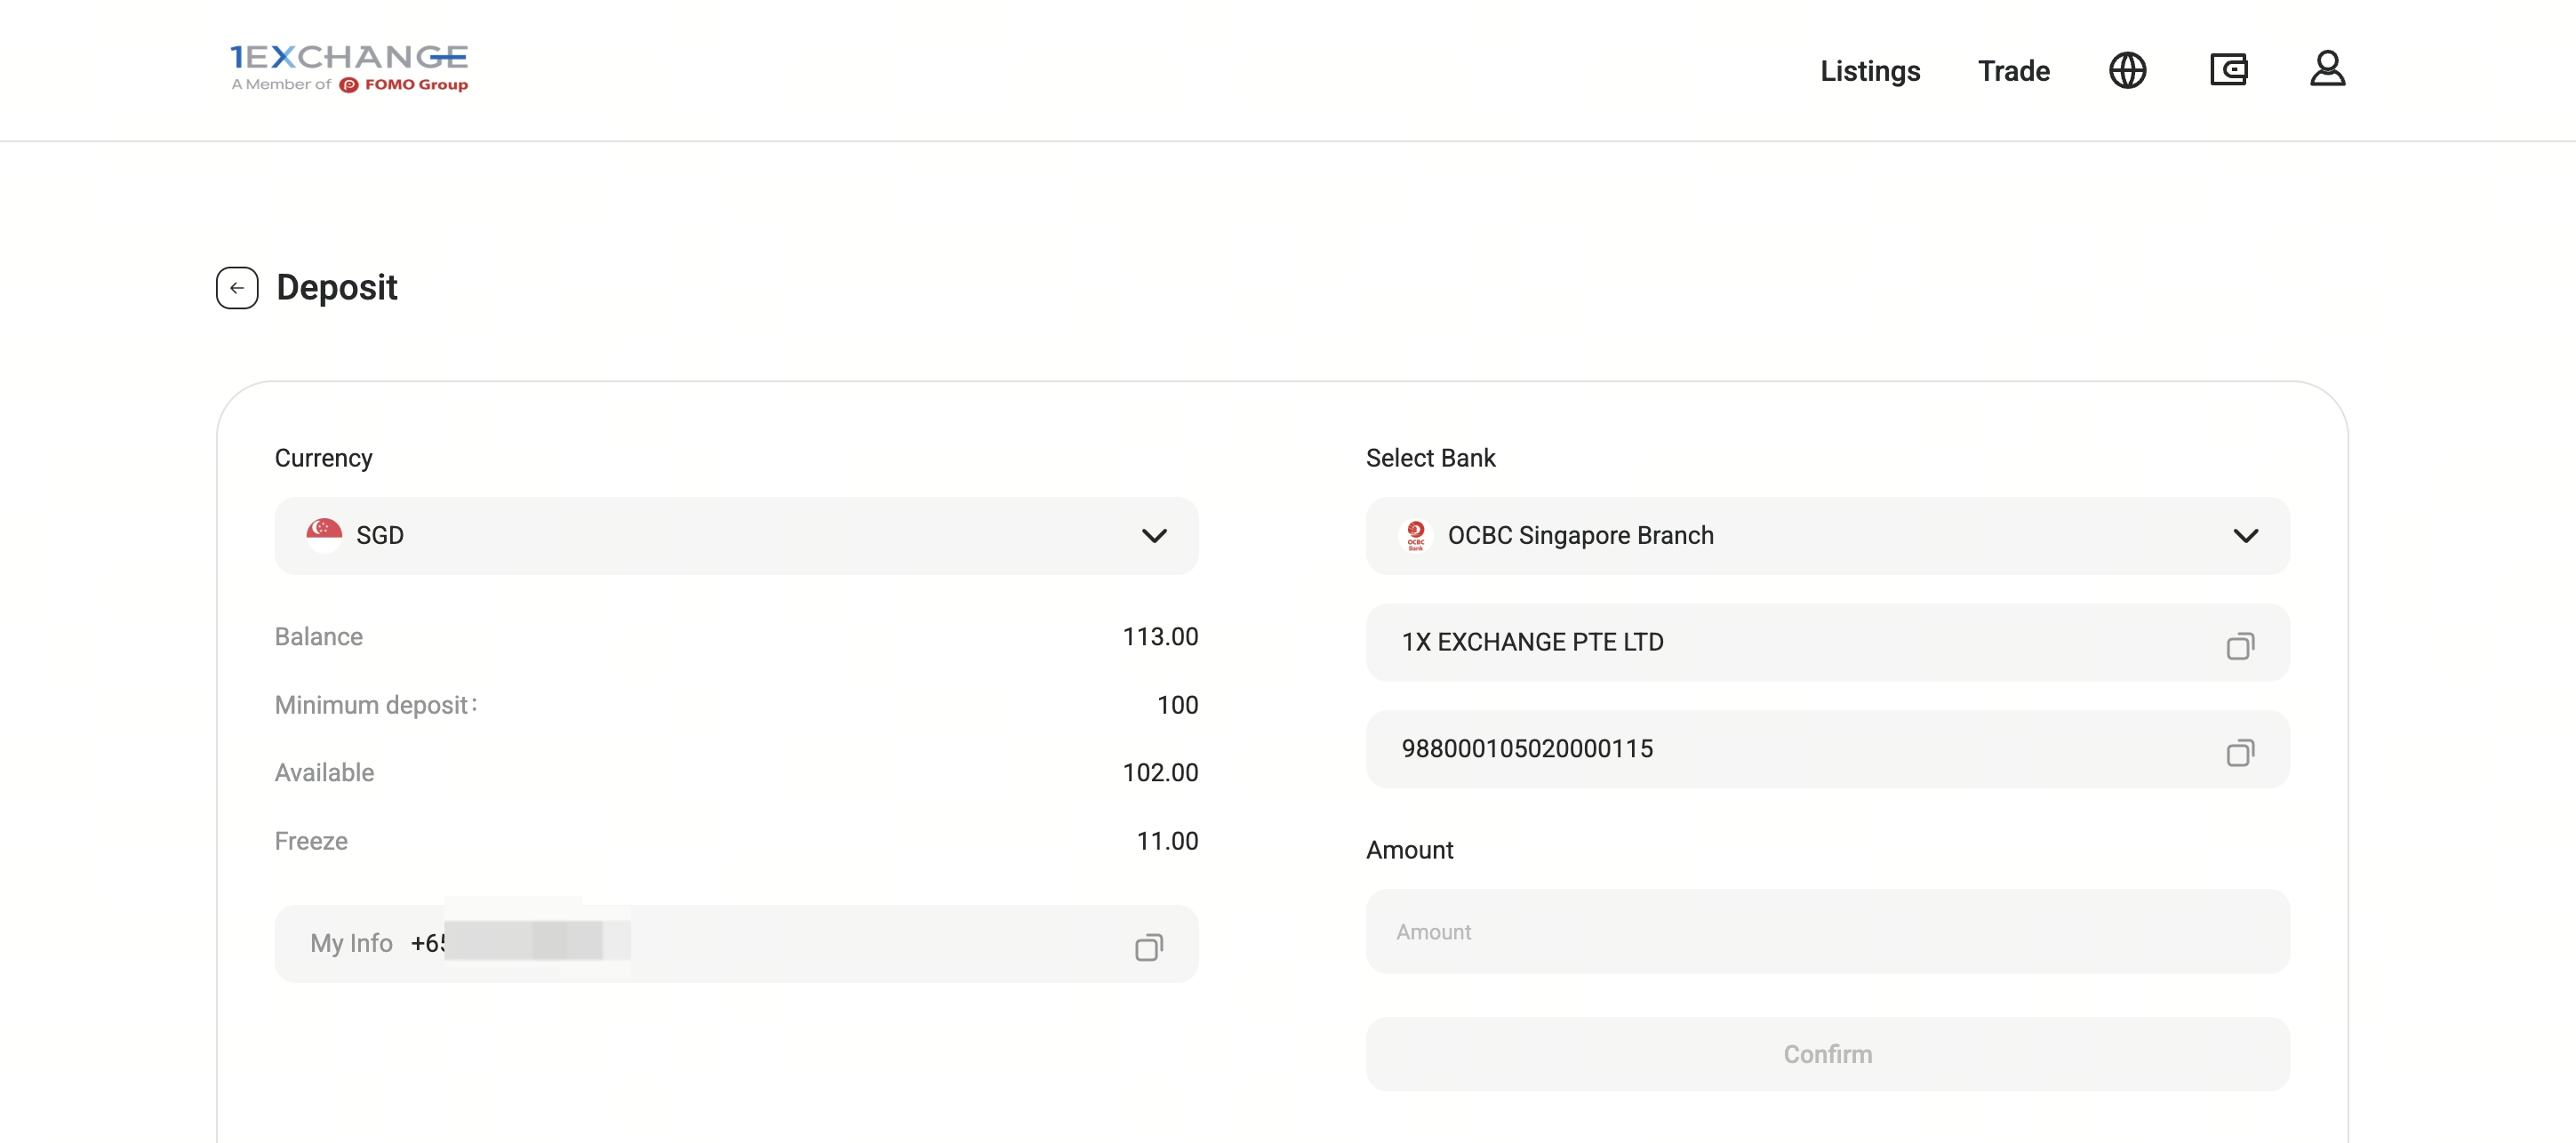This screenshot has height=1143, width=2576.
Task: Click the 1EXCHANGE logo
Action: coord(349,68)
